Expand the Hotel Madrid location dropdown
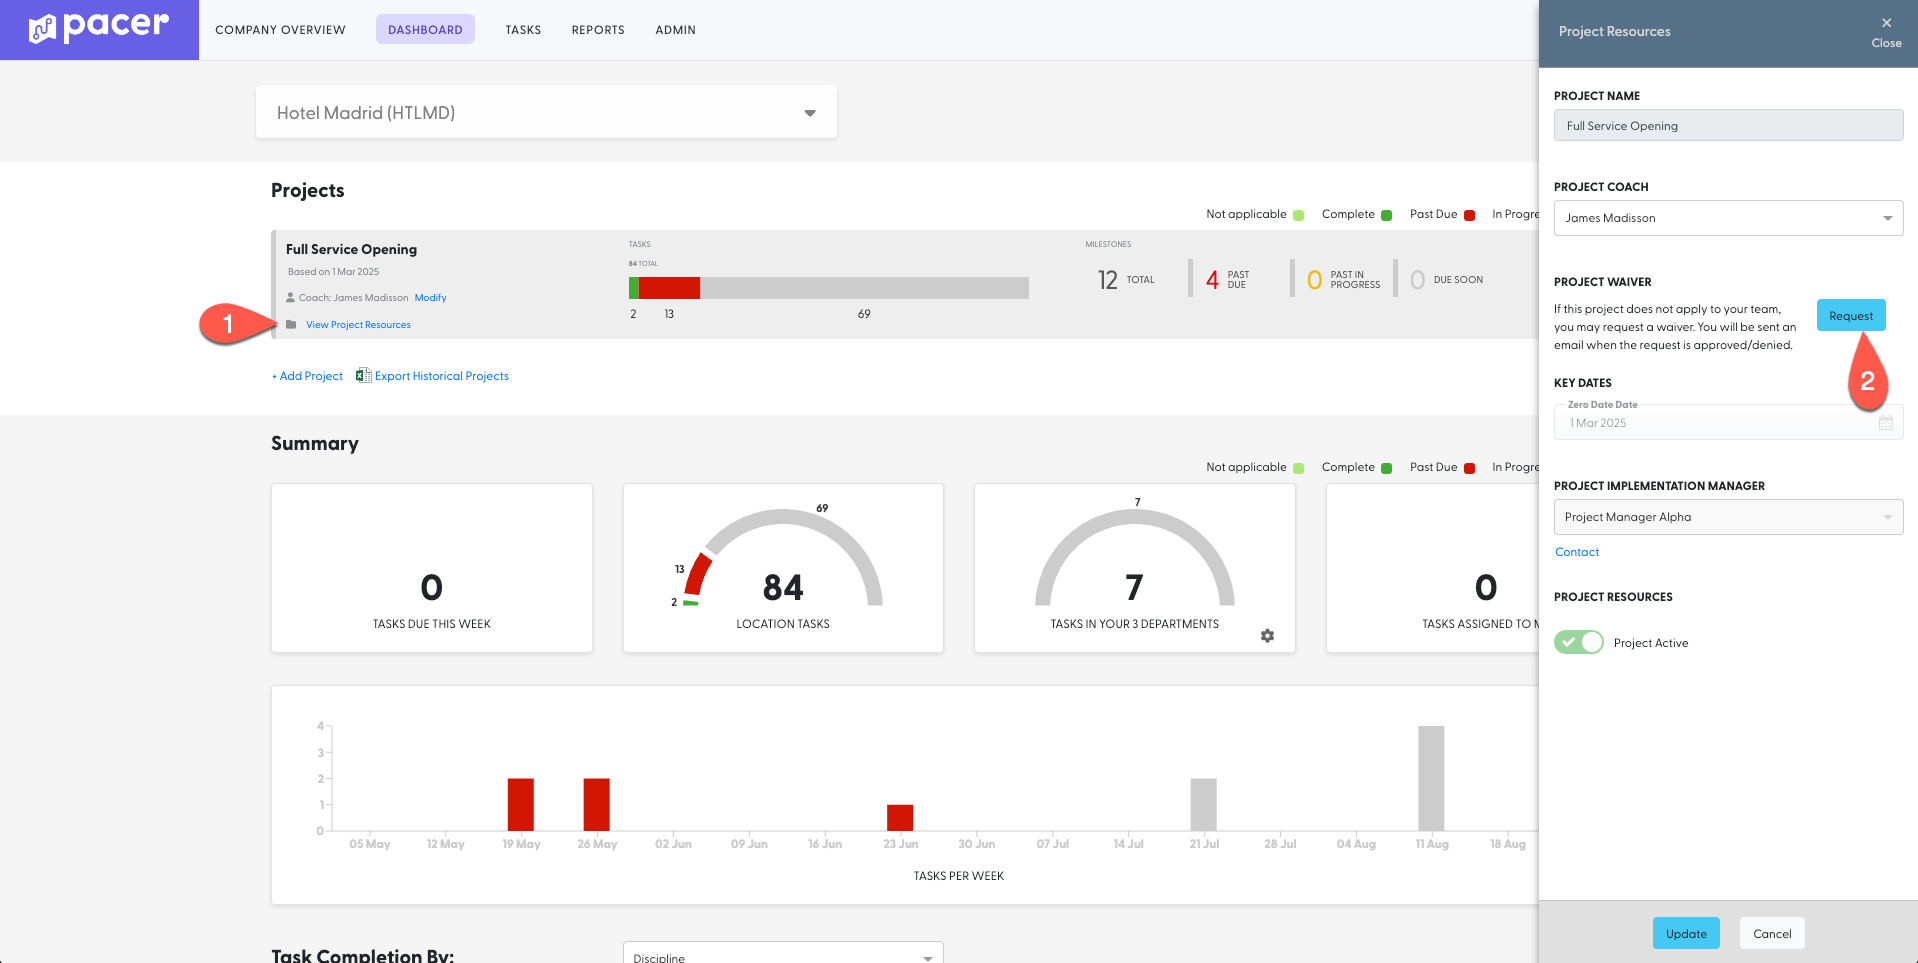This screenshot has height=963, width=1918. click(809, 113)
